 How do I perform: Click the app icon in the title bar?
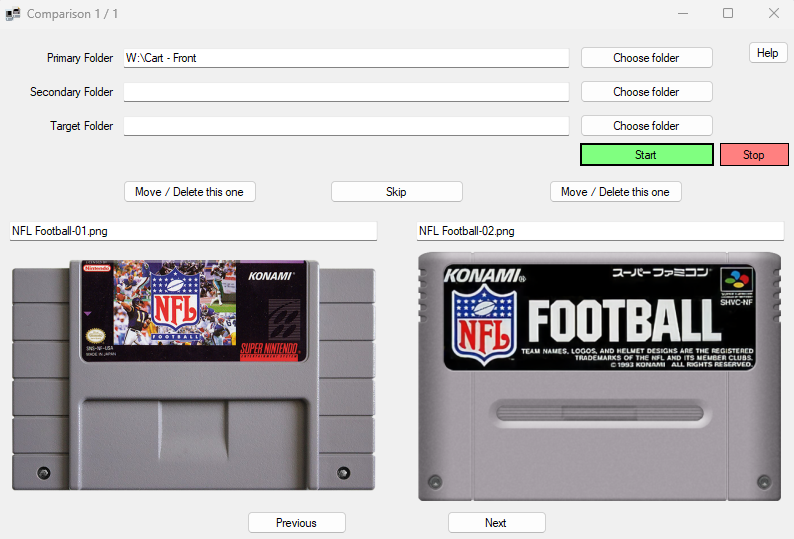pos(13,14)
